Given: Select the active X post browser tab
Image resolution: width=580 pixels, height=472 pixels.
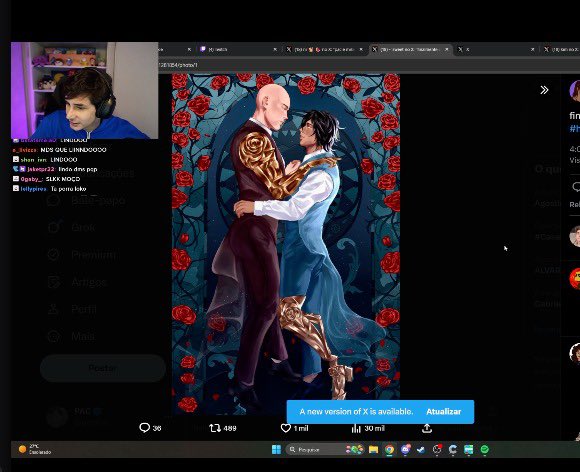Looking at the screenshot, I should 411,49.
